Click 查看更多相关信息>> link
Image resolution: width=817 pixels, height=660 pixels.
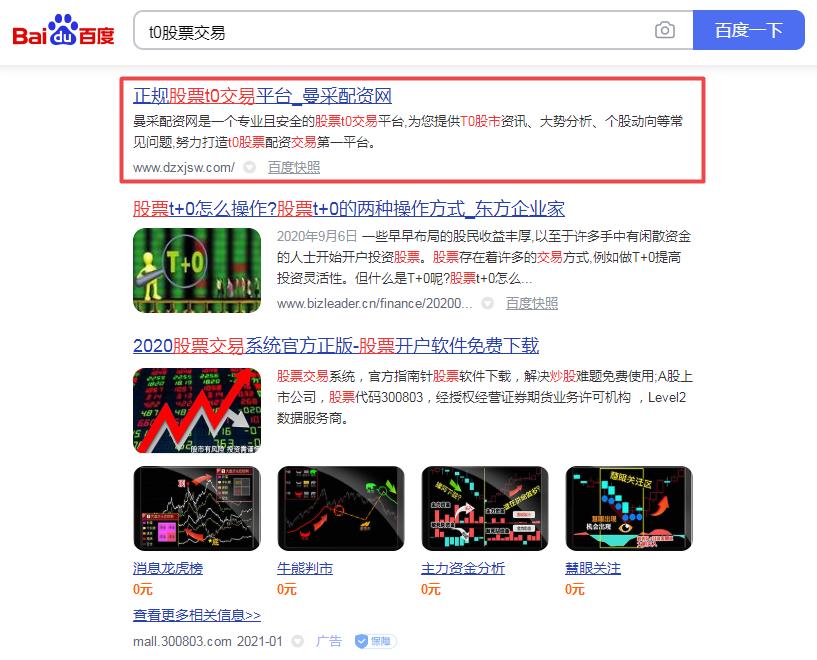pos(197,615)
